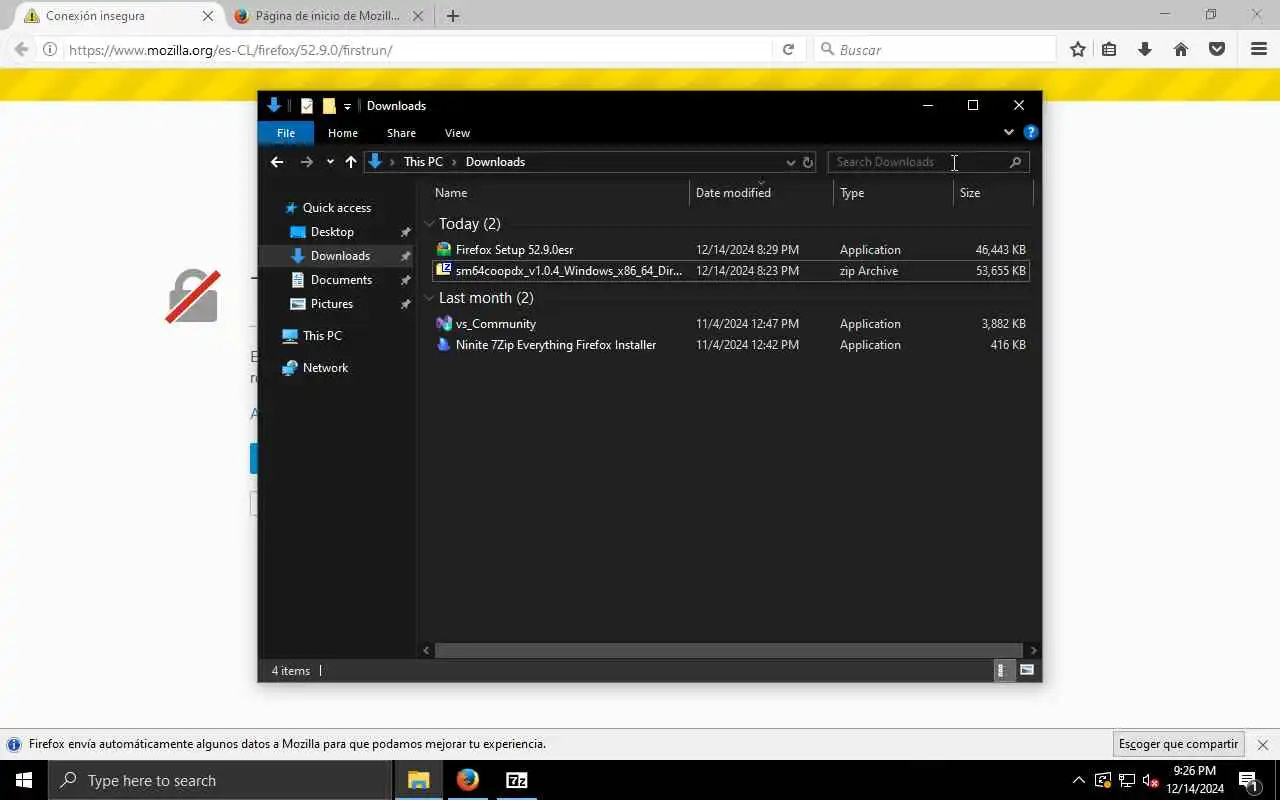Screen dimensions: 1280x800
Task: Click This PC in address breadcrumb
Action: (x=423, y=162)
